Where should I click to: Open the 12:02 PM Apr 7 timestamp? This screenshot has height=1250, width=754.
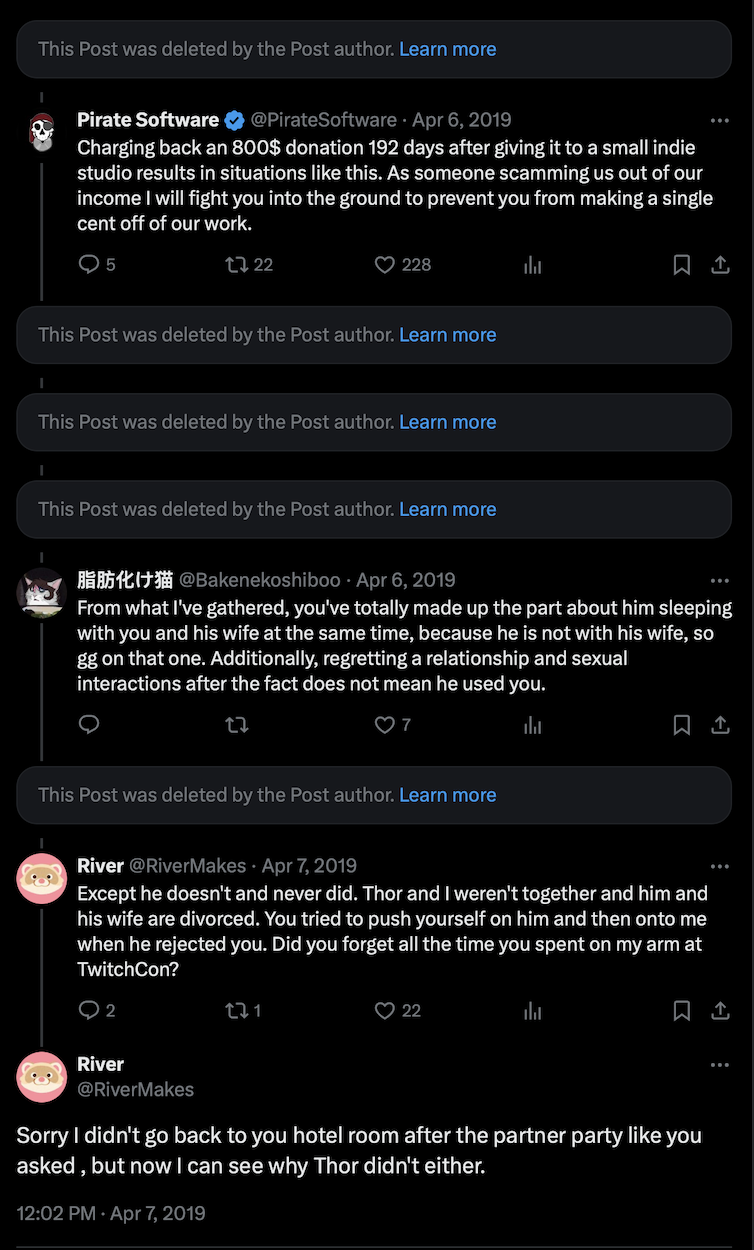111,1213
